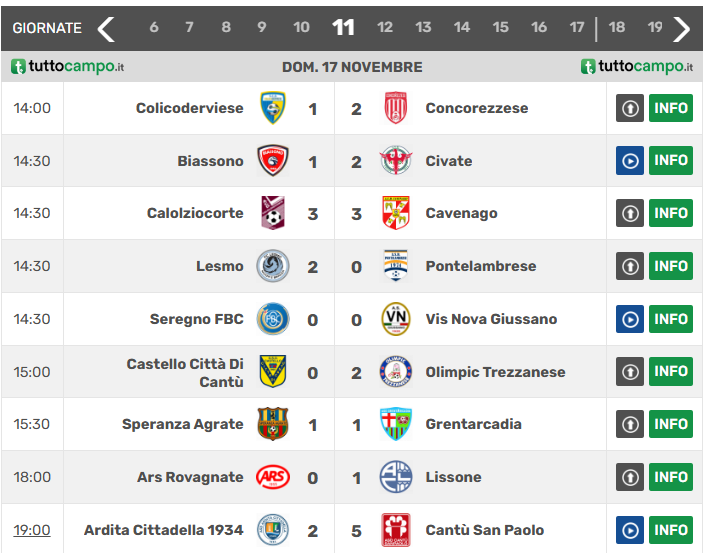Click upload icon for Ars Rovagnate match
The image size is (707, 553).
pyautogui.click(x=629, y=477)
